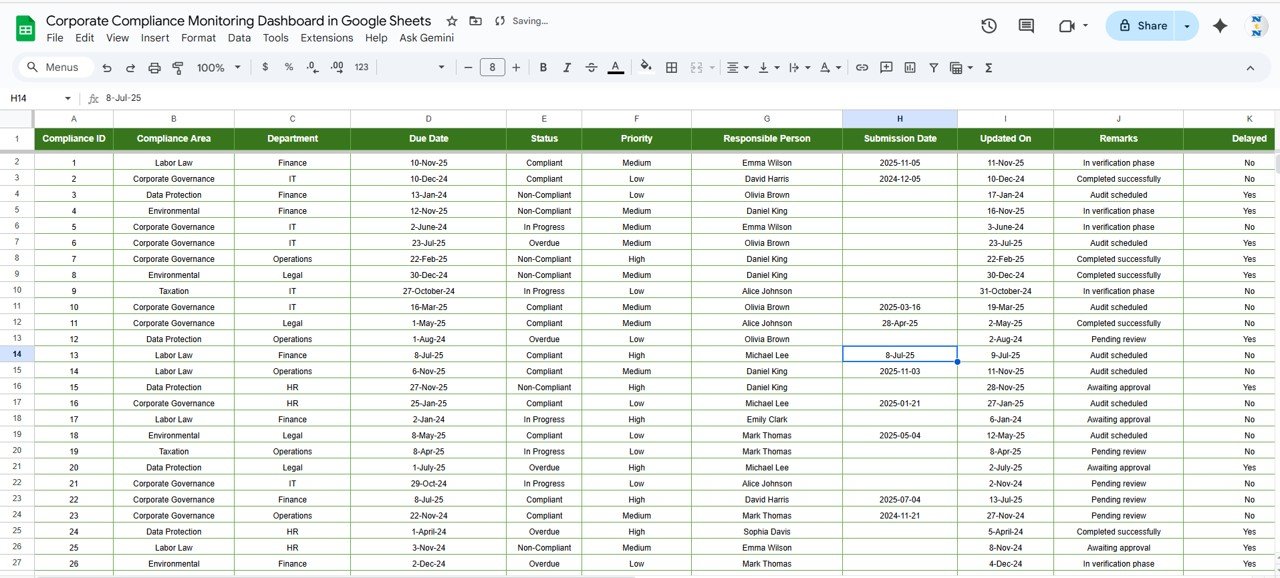This screenshot has height=578, width=1280.
Task: Open the fill color paint bucket
Action: coord(646,68)
